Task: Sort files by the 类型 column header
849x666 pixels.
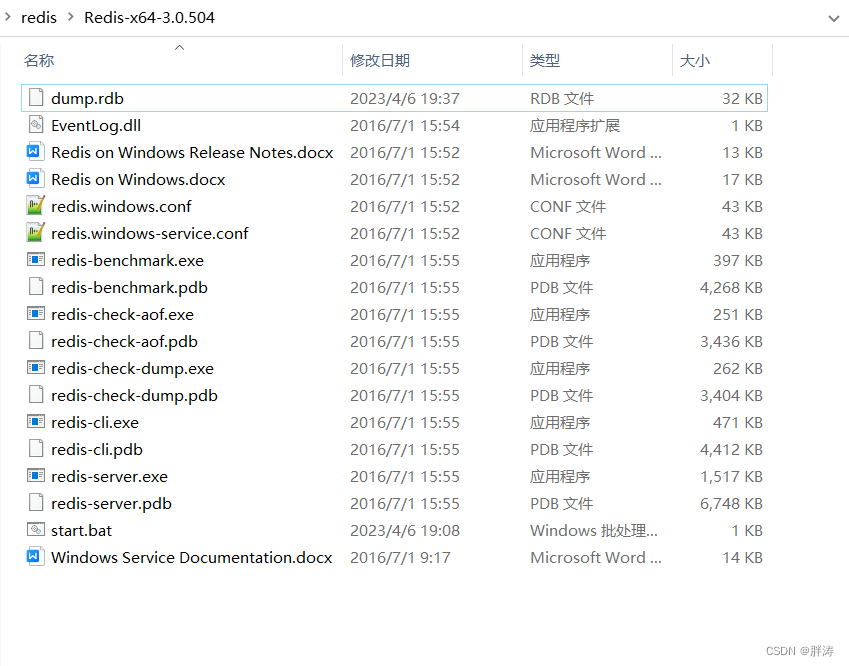Action: click(x=545, y=60)
